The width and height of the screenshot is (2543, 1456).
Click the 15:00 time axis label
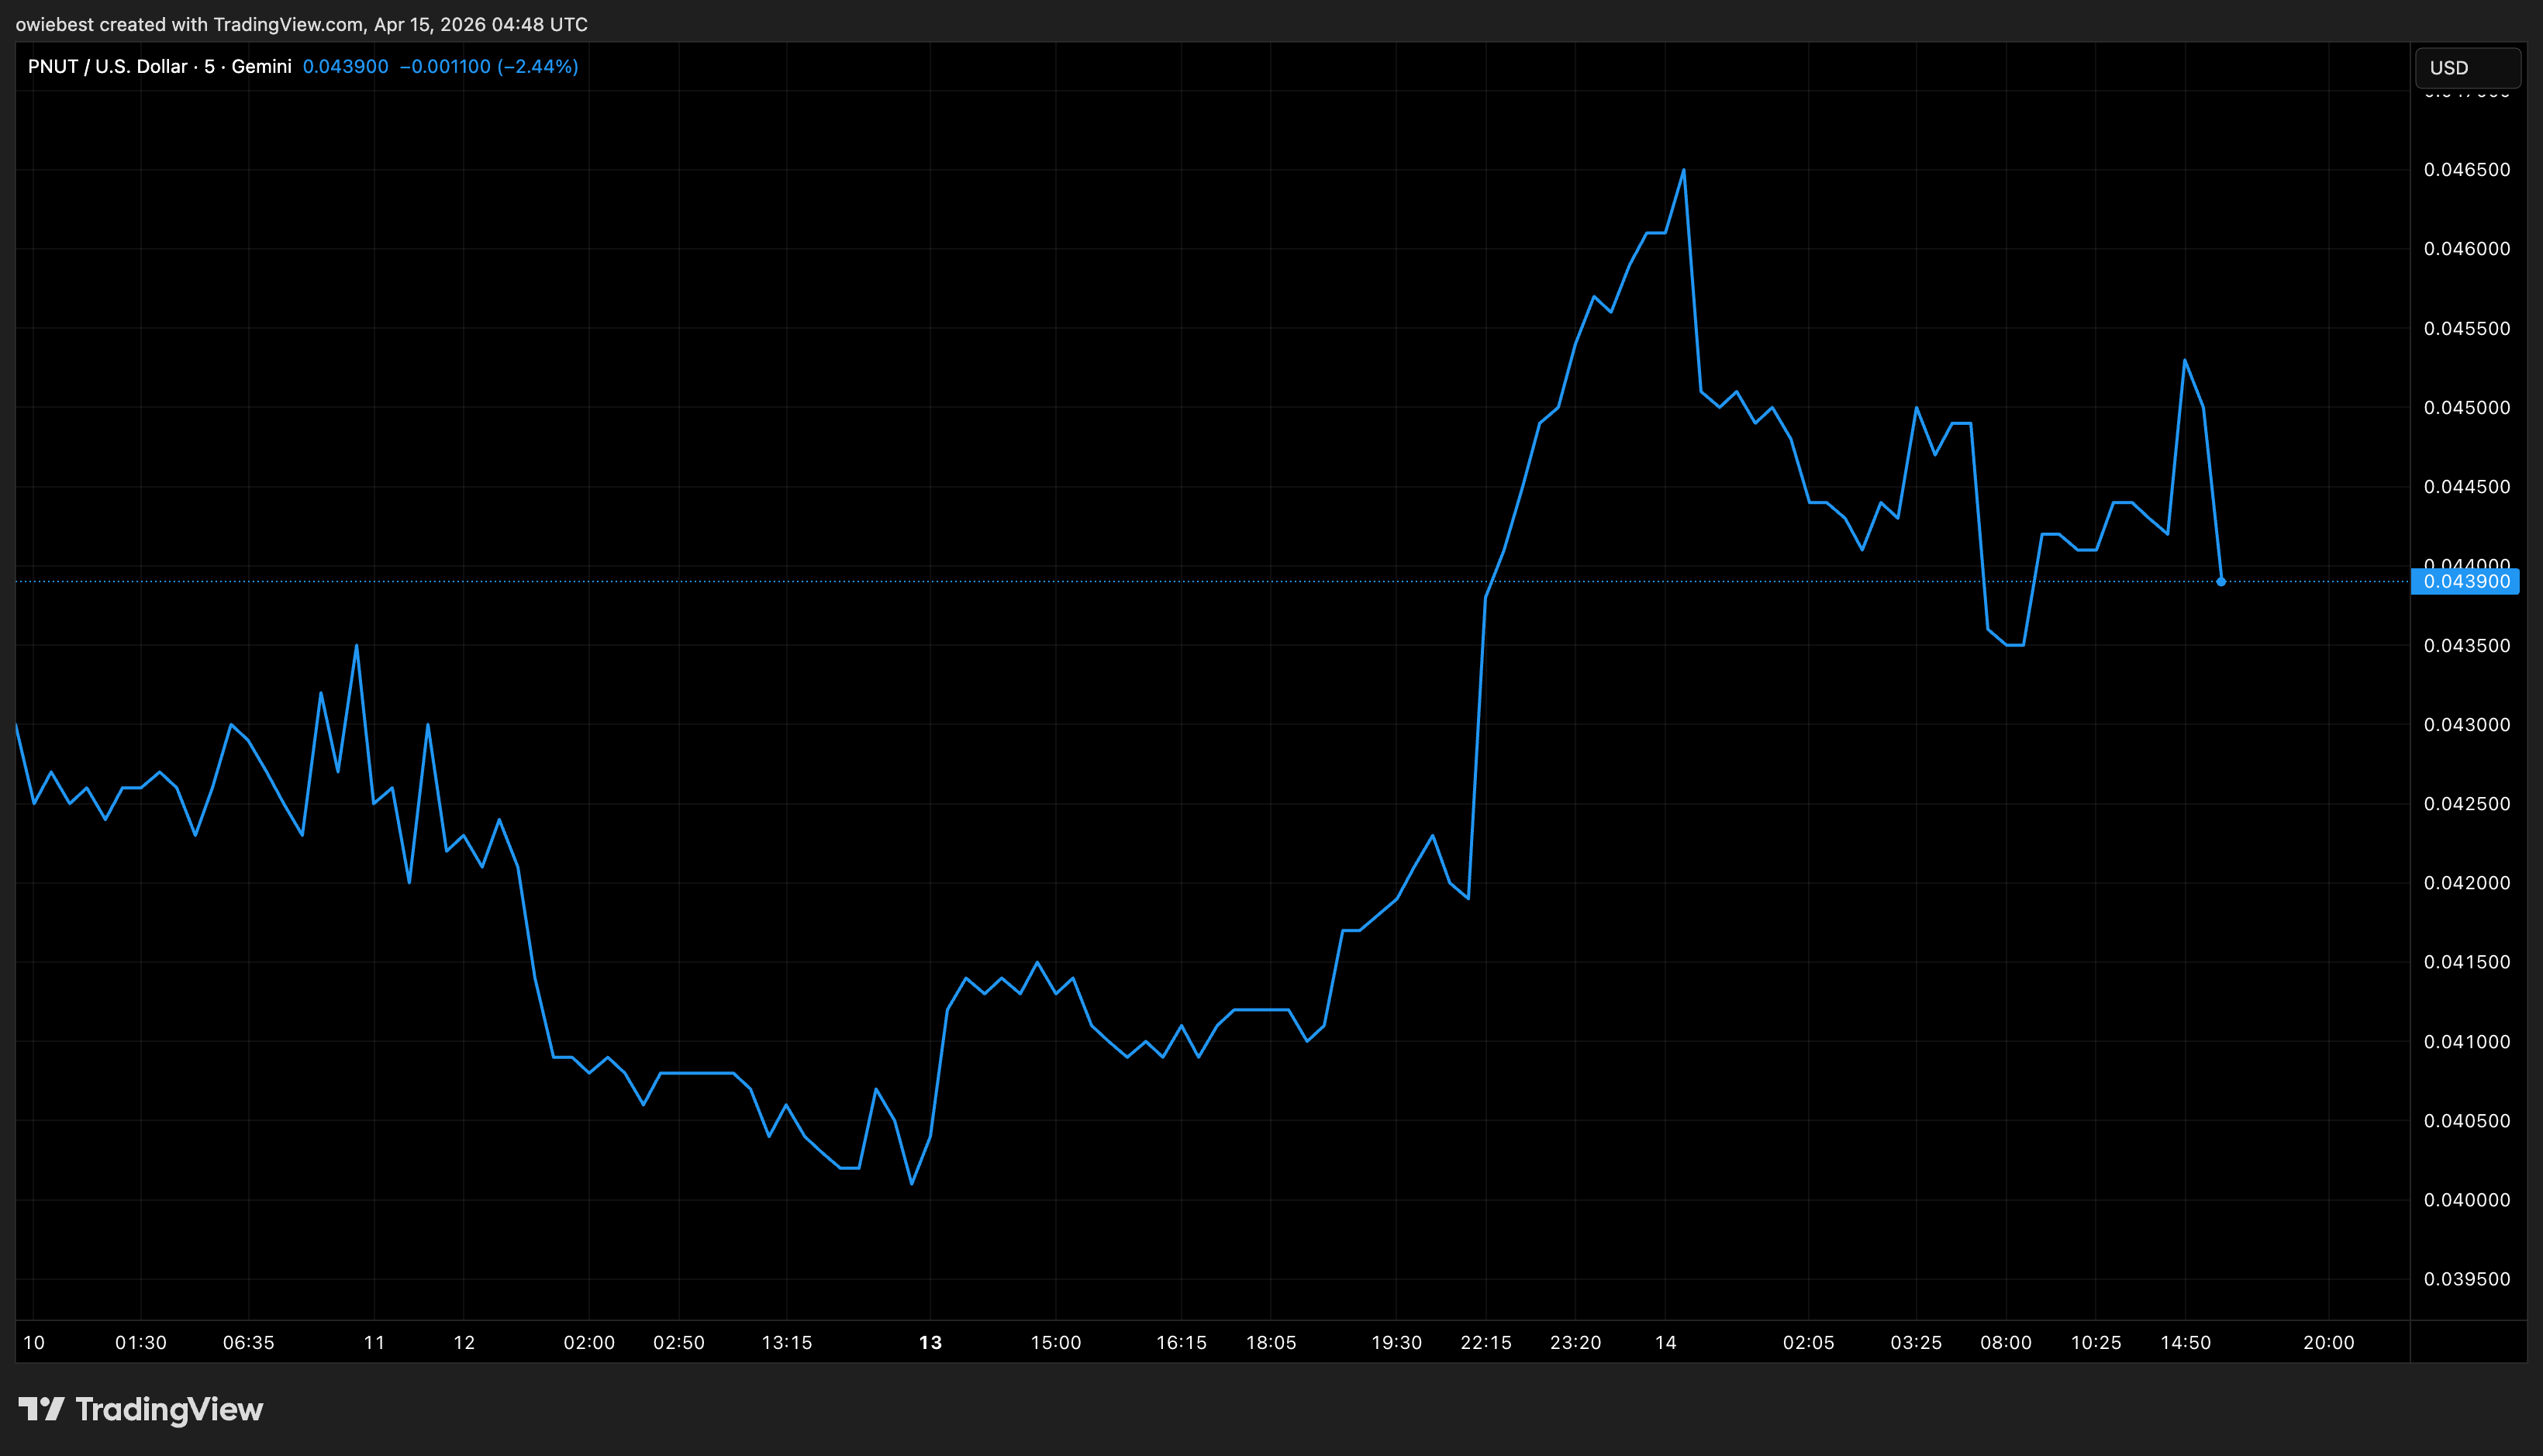[1055, 1342]
